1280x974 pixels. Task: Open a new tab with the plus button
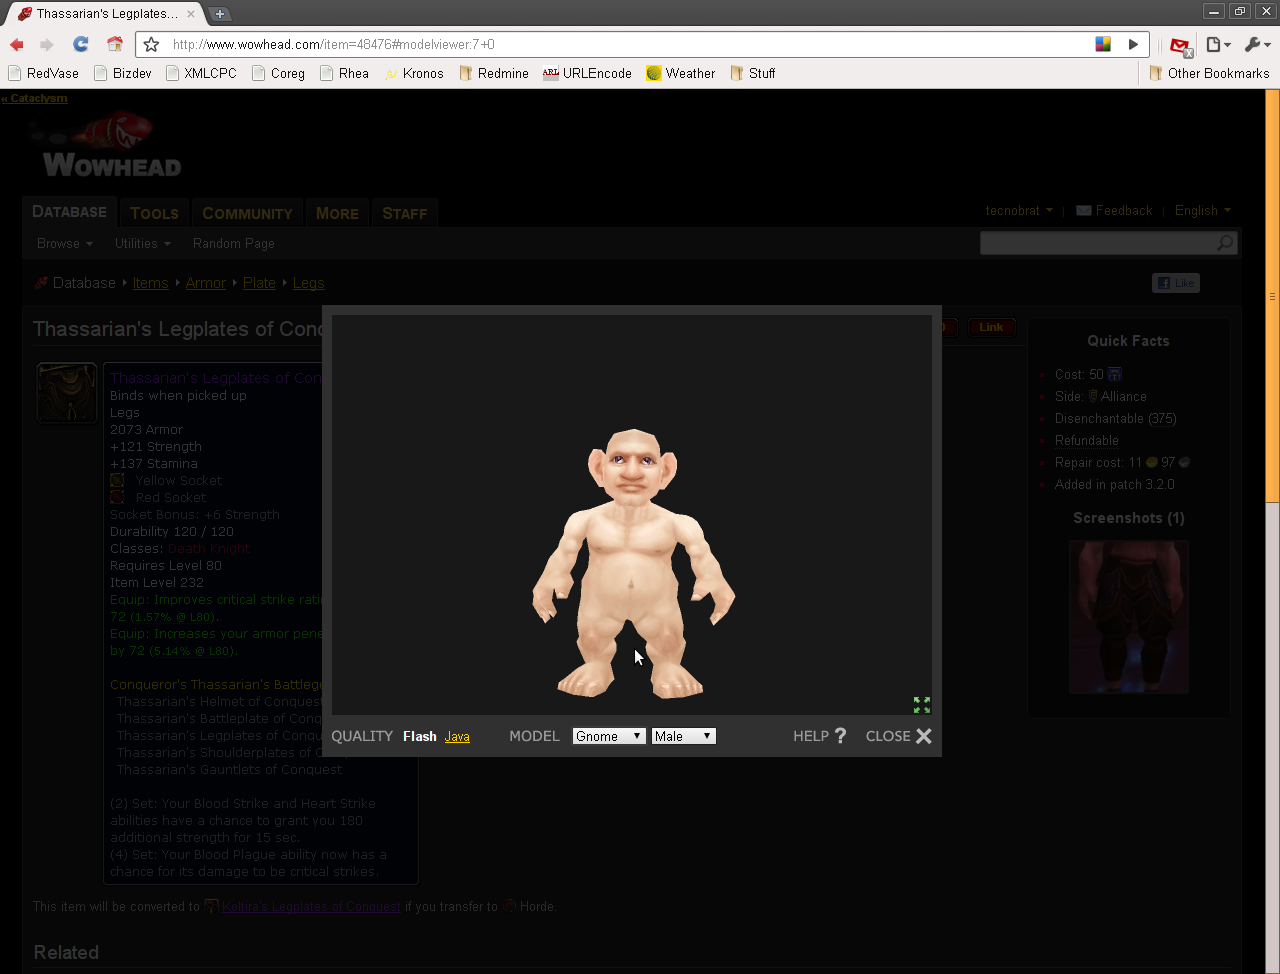220,14
